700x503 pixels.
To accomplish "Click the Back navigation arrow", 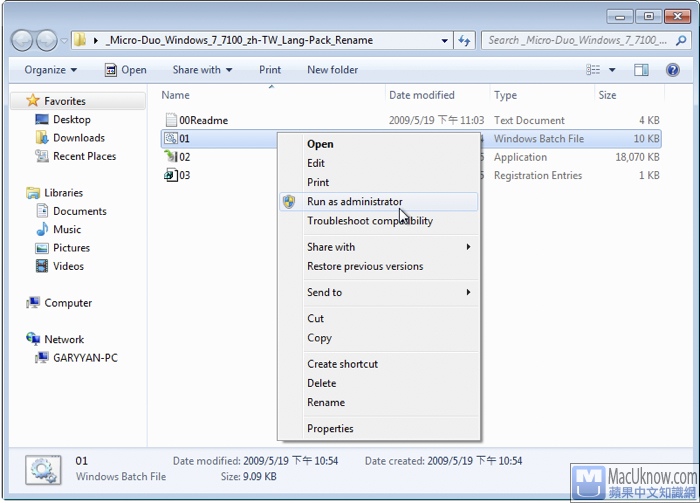I will [22, 41].
